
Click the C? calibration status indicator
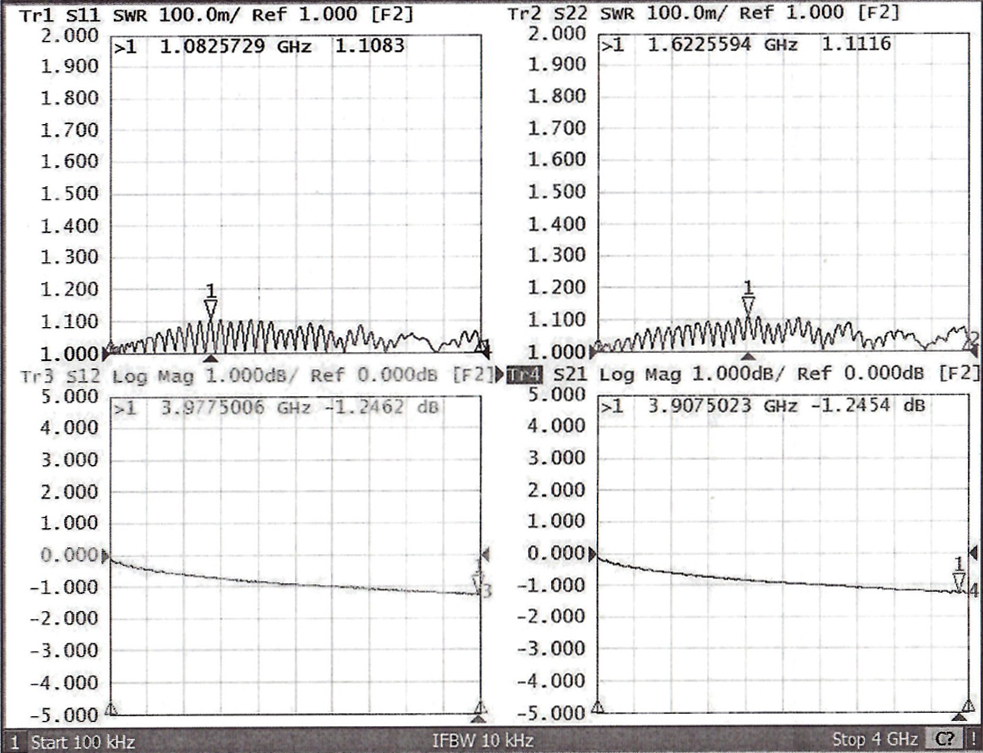943,741
